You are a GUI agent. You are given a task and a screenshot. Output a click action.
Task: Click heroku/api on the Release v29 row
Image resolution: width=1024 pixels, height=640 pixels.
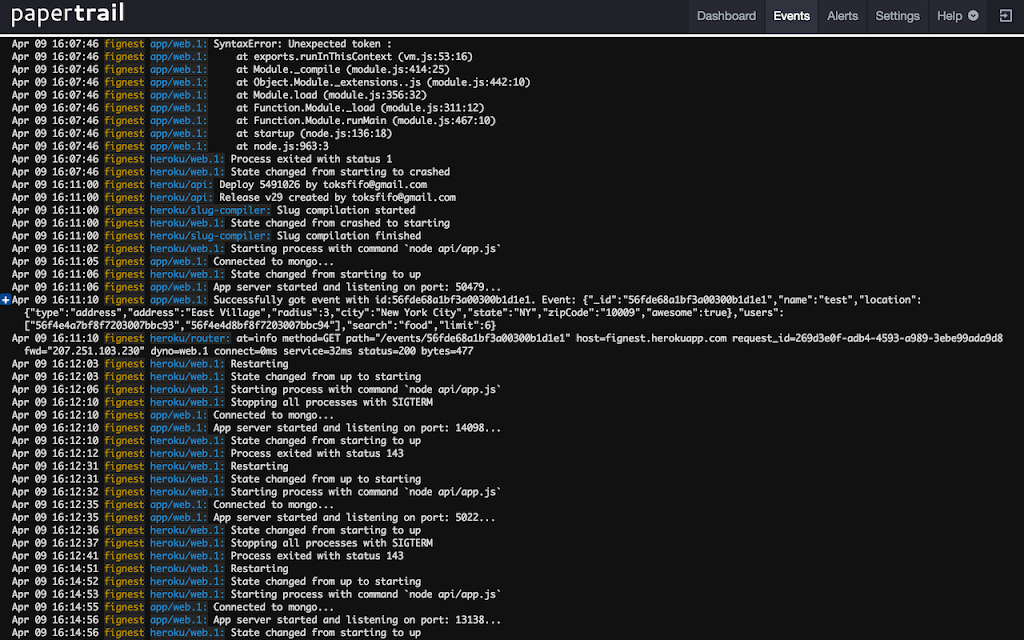[181, 197]
